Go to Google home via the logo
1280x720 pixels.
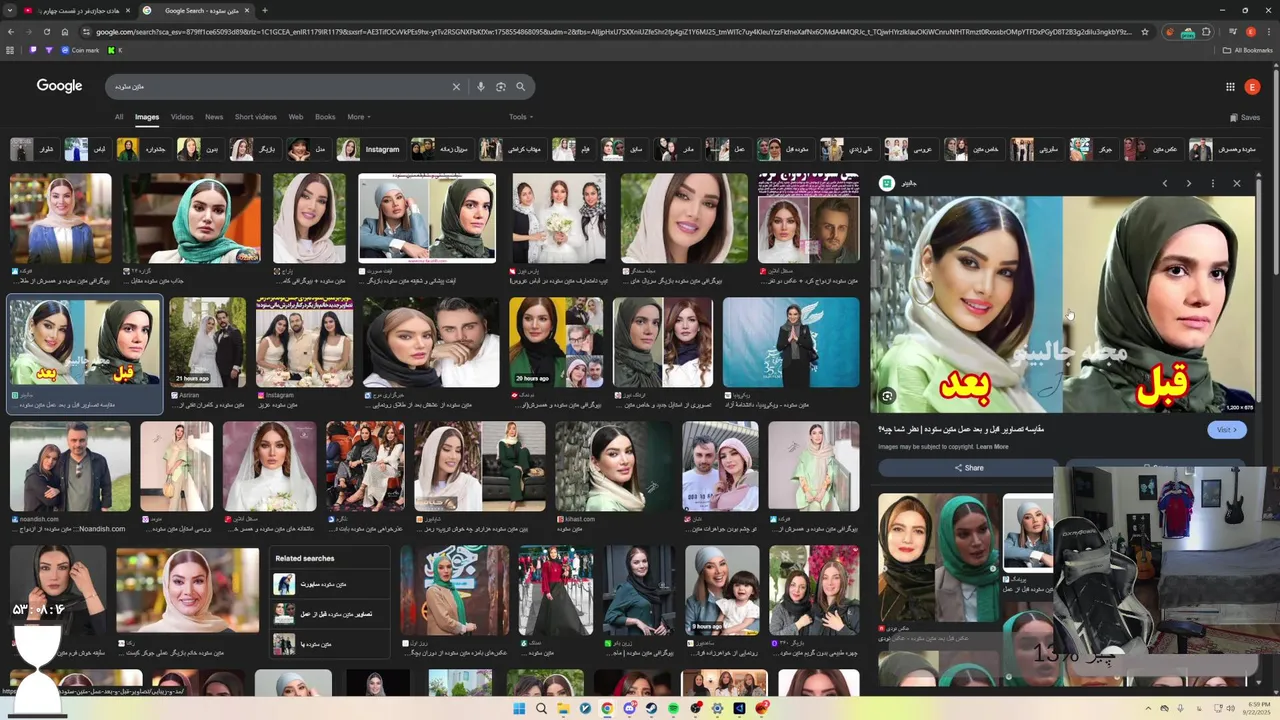(60, 86)
